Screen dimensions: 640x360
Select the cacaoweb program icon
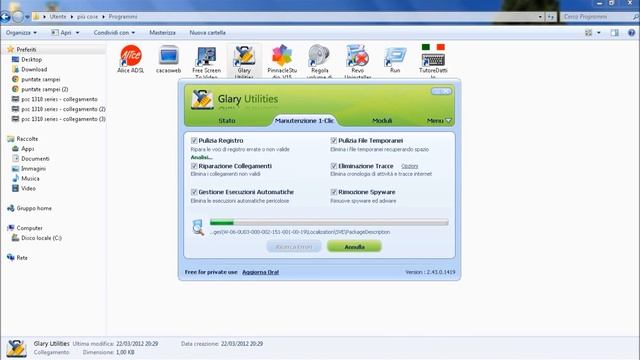(x=169, y=56)
